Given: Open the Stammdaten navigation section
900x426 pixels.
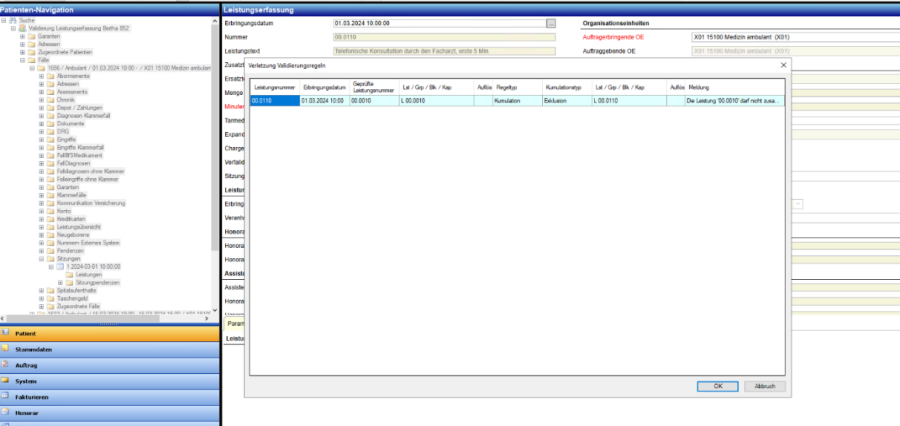Looking at the screenshot, I should click(x=110, y=348).
